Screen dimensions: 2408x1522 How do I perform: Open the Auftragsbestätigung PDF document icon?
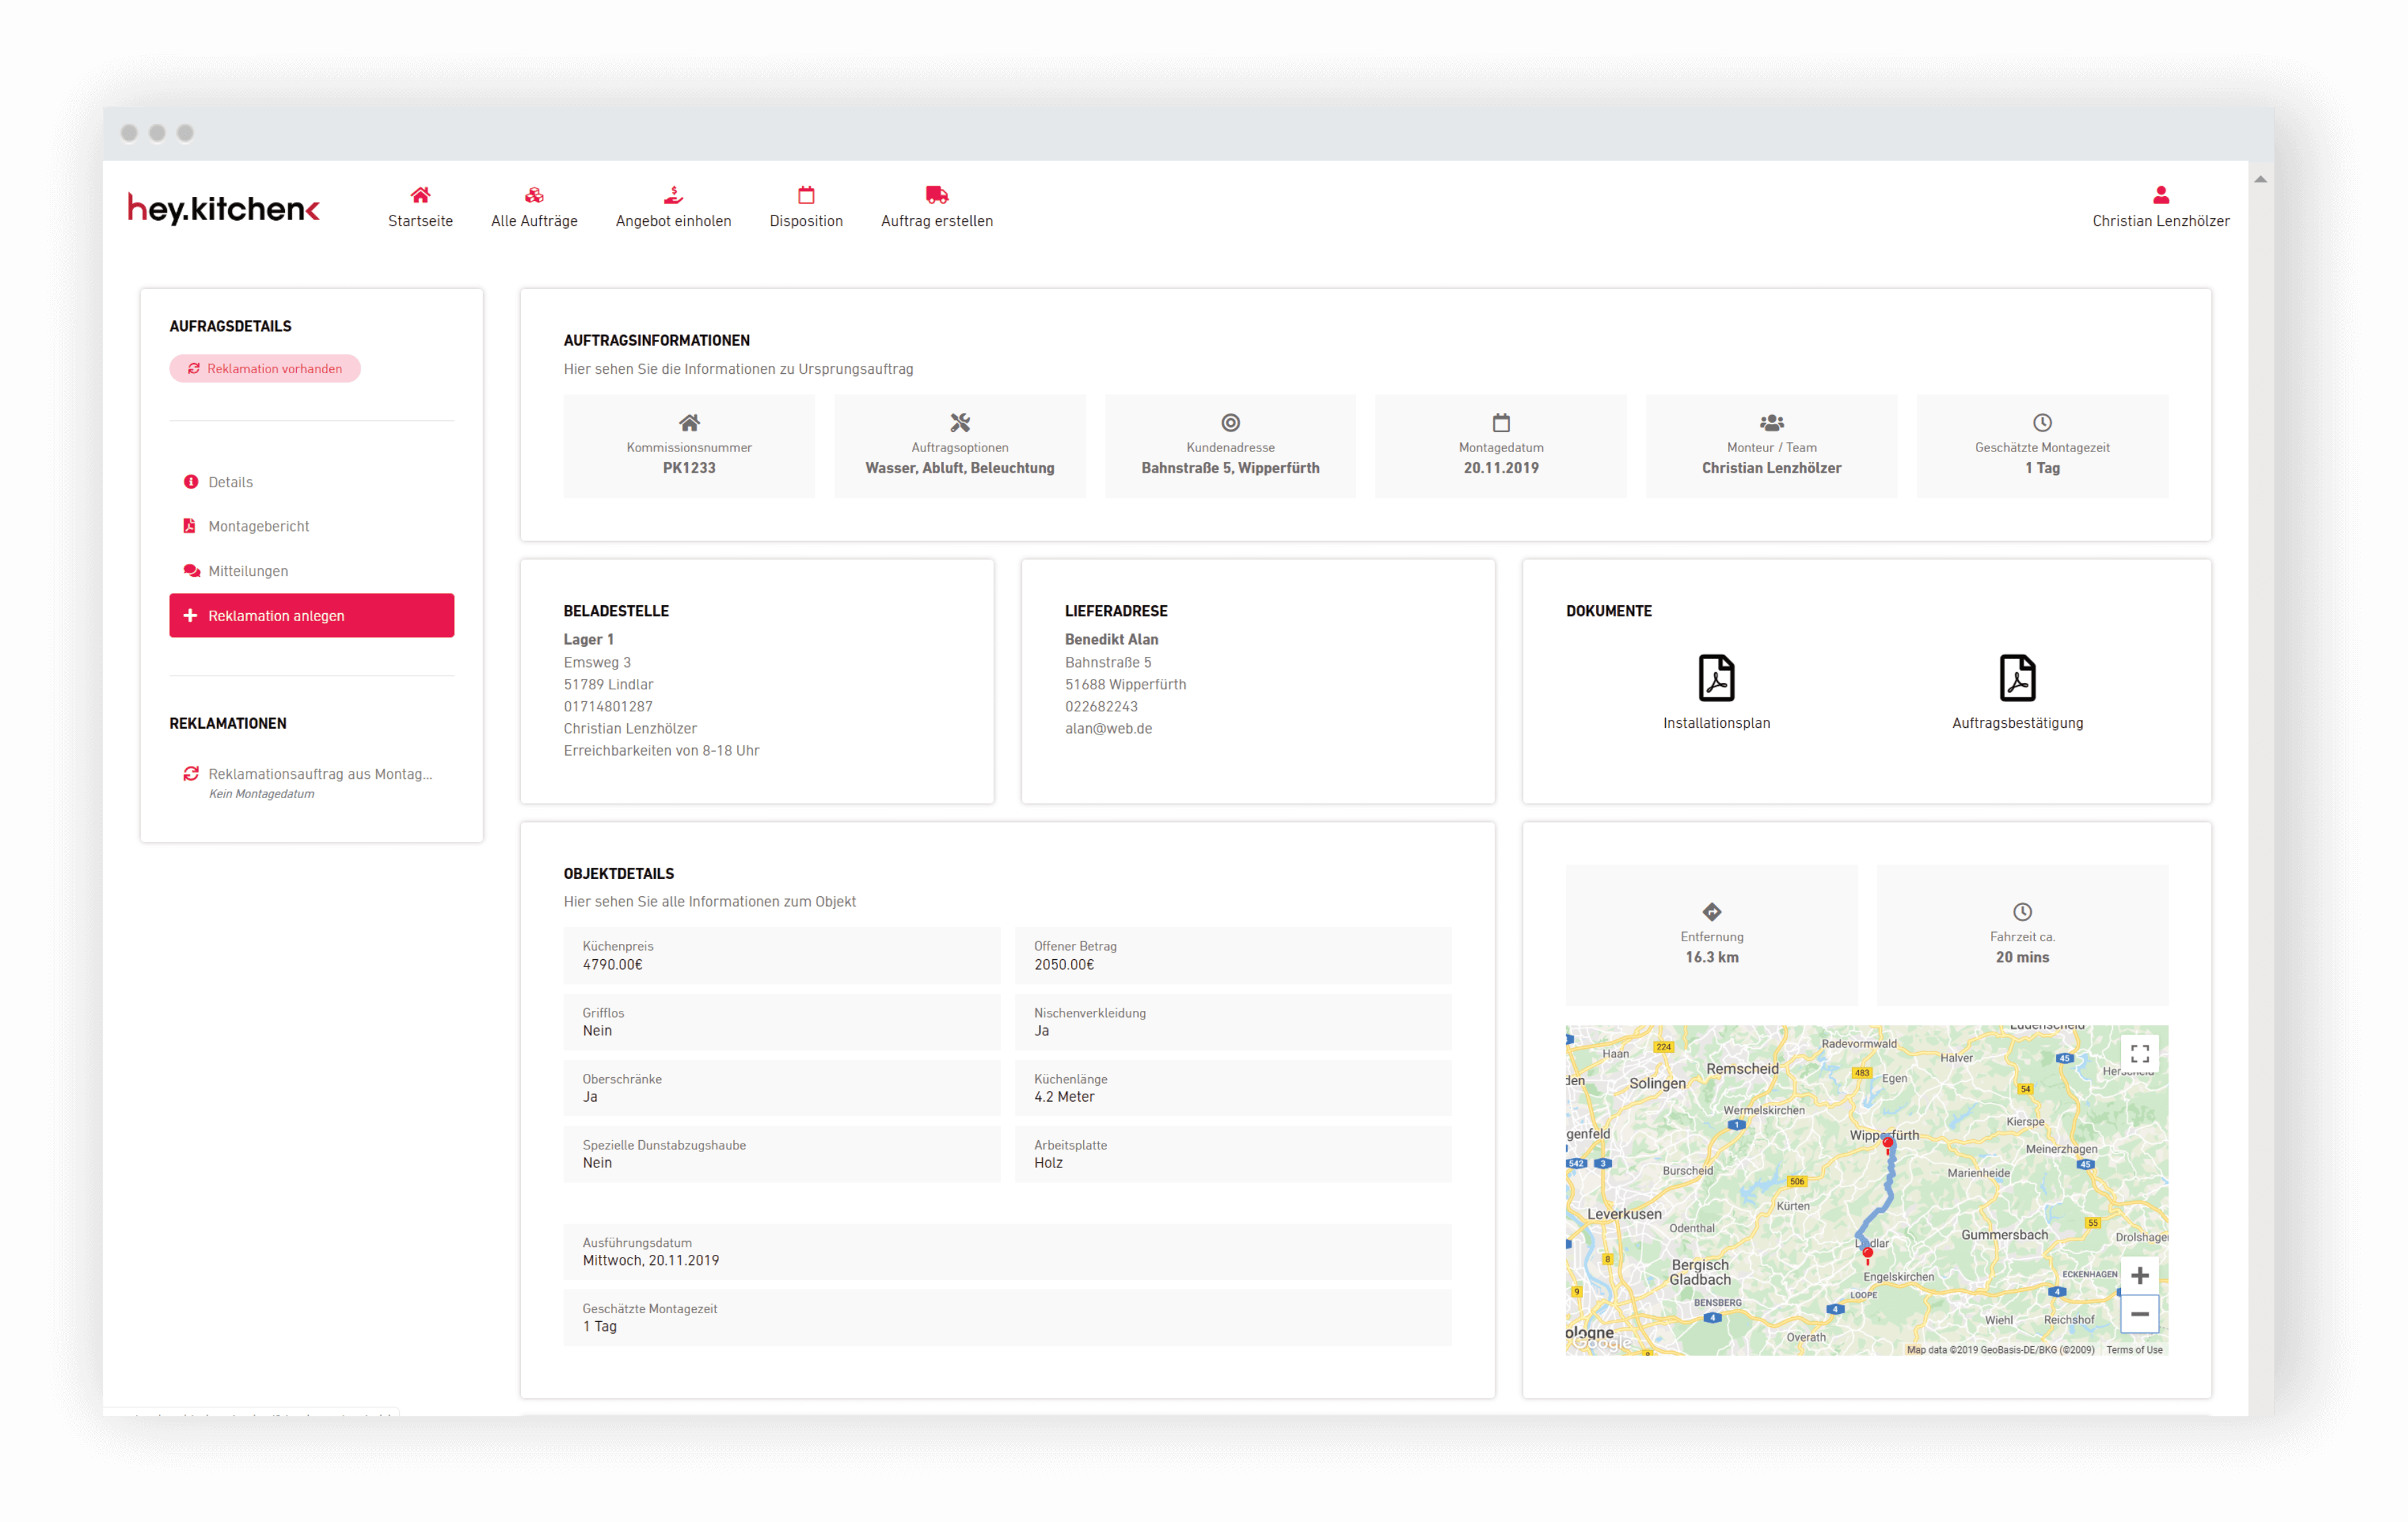pyautogui.click(x=2017, y=678)
